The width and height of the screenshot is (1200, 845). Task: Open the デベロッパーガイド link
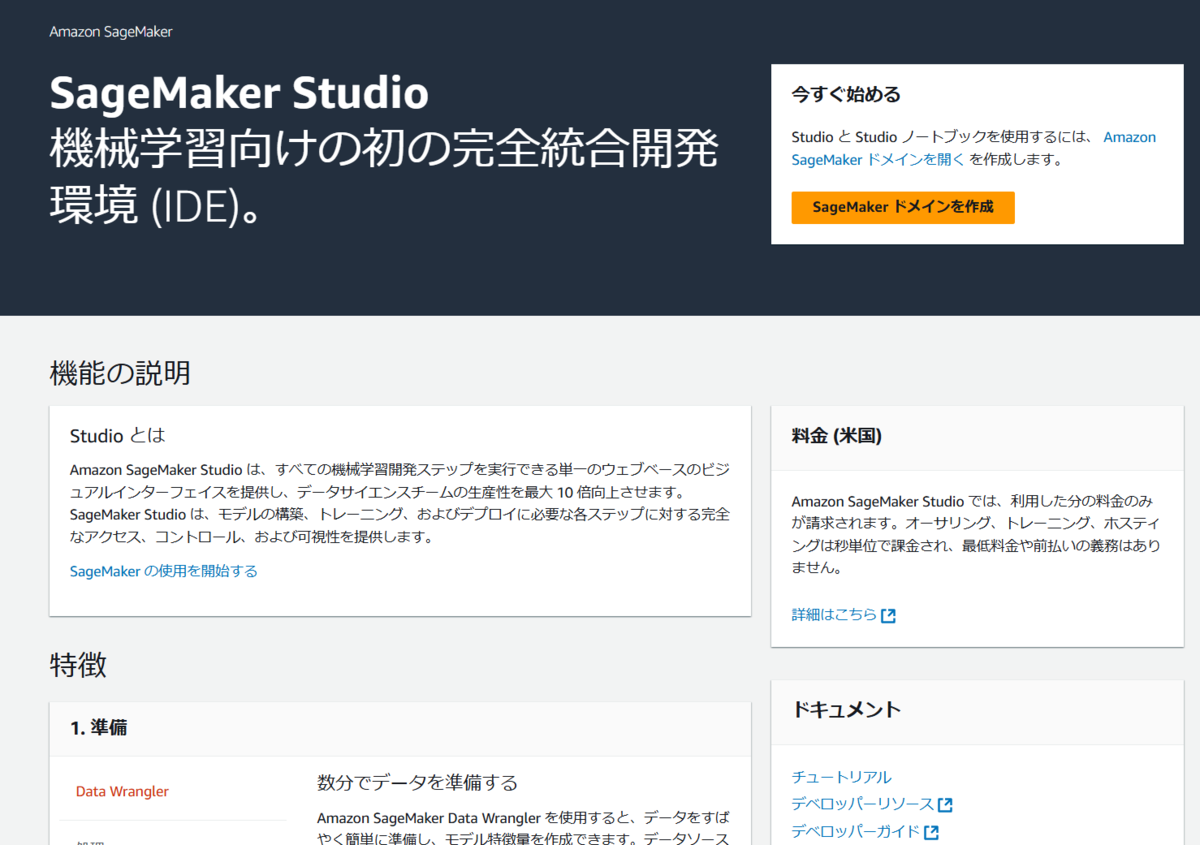(855, 831)
